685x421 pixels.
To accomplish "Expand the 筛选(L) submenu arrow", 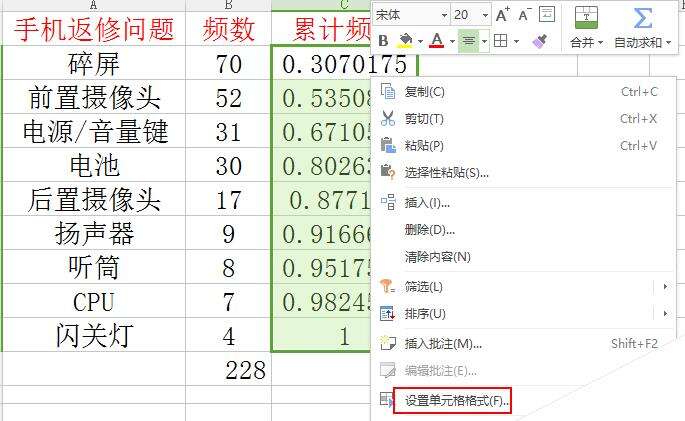I will click(x=665, y=286).
